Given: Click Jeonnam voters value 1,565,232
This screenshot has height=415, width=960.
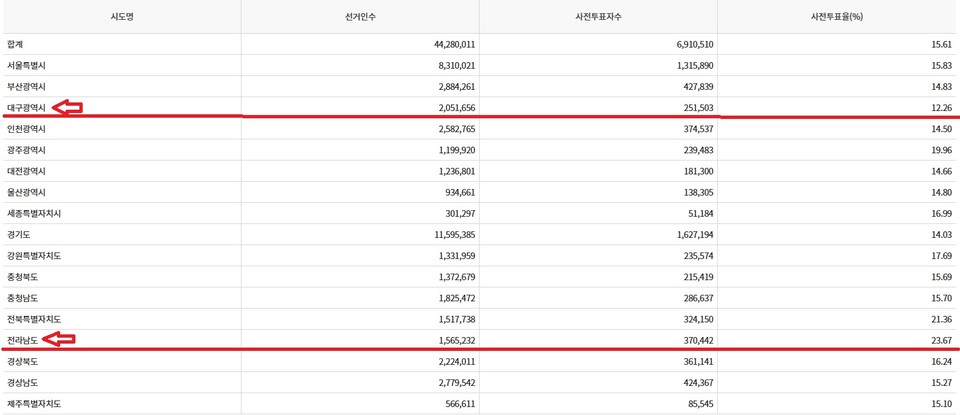Looking at the screenshot, I should [457, 341].
